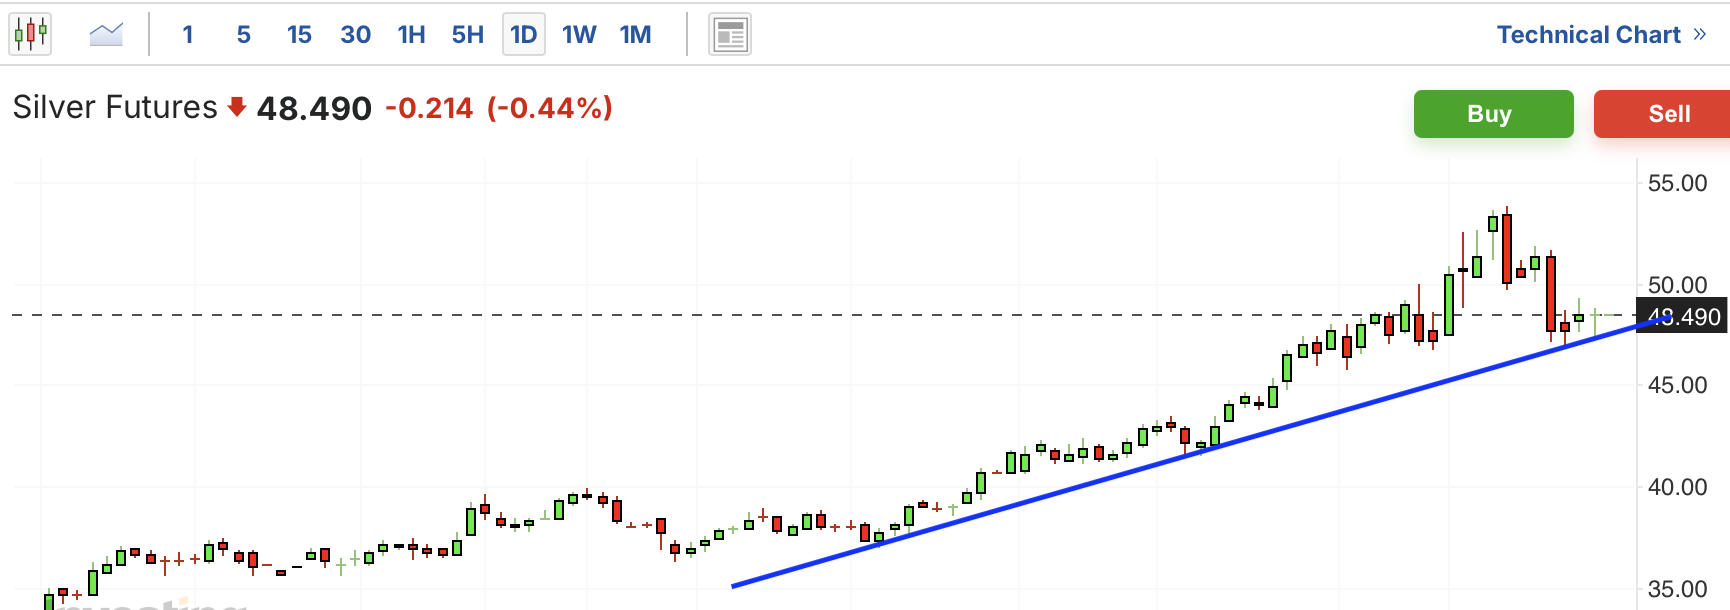Select the 5H timeframe
The image size is (1730, 610).
pyautogui.click(x=467, y=35)
